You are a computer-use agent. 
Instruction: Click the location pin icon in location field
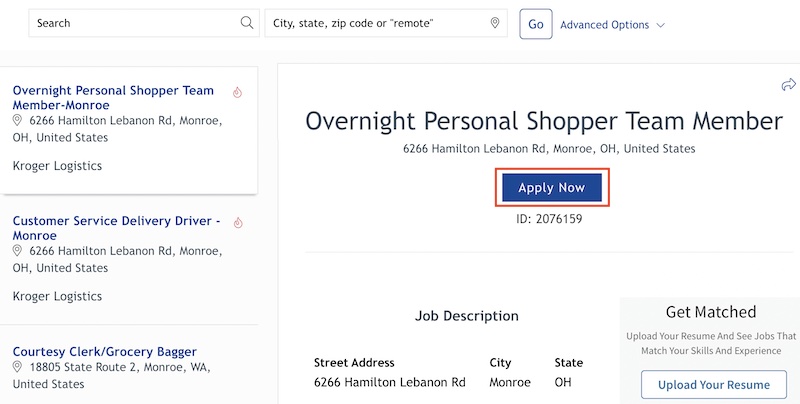click(x=494, y=23)
